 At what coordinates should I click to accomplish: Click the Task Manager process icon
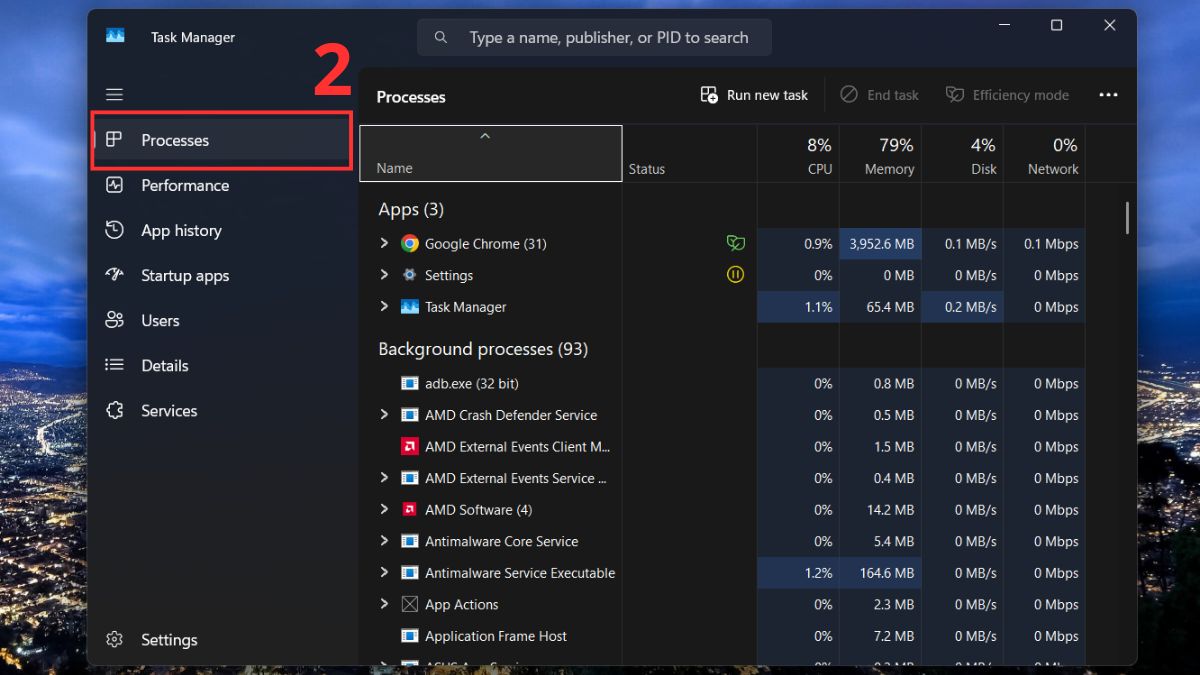coord(409,307)
